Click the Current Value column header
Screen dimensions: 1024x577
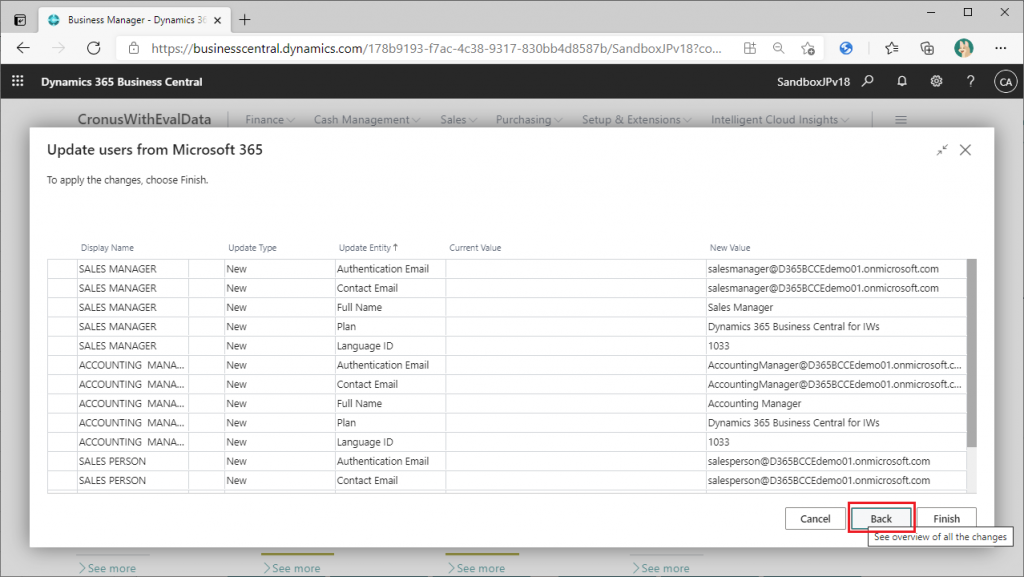pyautogui.click(x=475, y=248)
